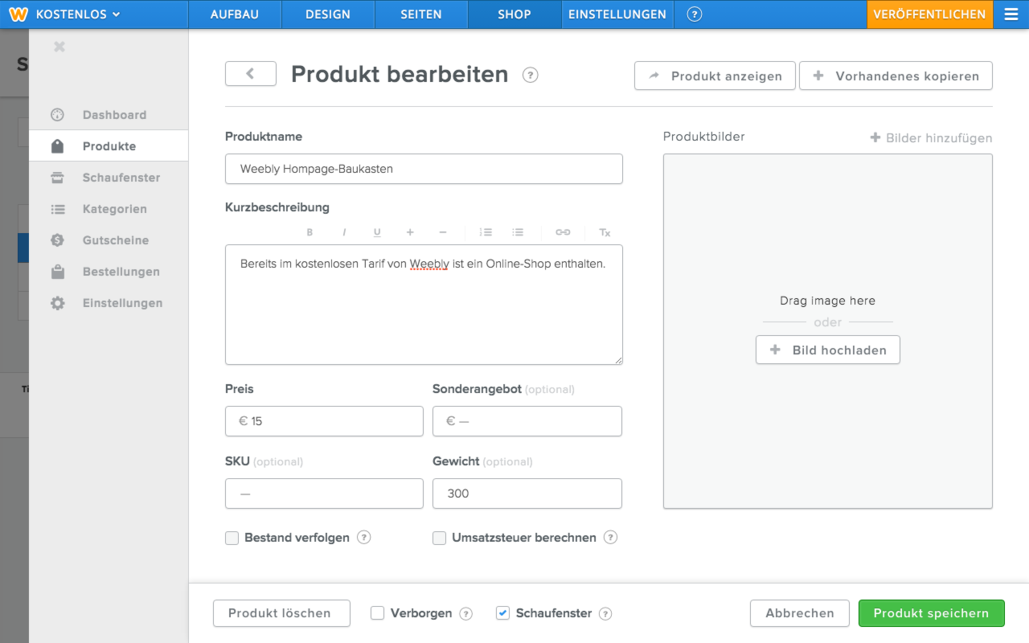The width and height of the screenshot is (1029, 643).
Task: Focus the Gewicht input field
Action: (x=527, y=493)
